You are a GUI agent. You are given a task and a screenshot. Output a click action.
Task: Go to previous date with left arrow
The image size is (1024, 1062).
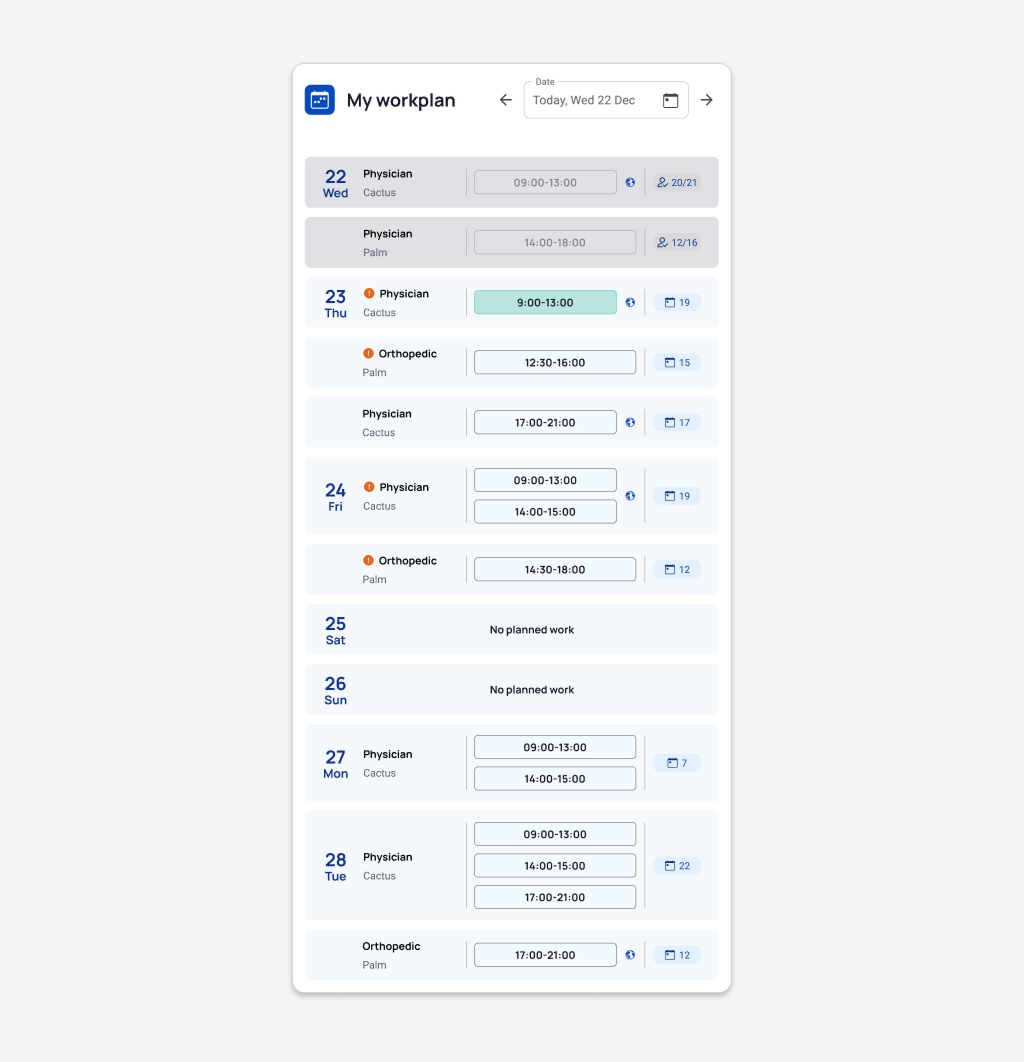(505, 100)
